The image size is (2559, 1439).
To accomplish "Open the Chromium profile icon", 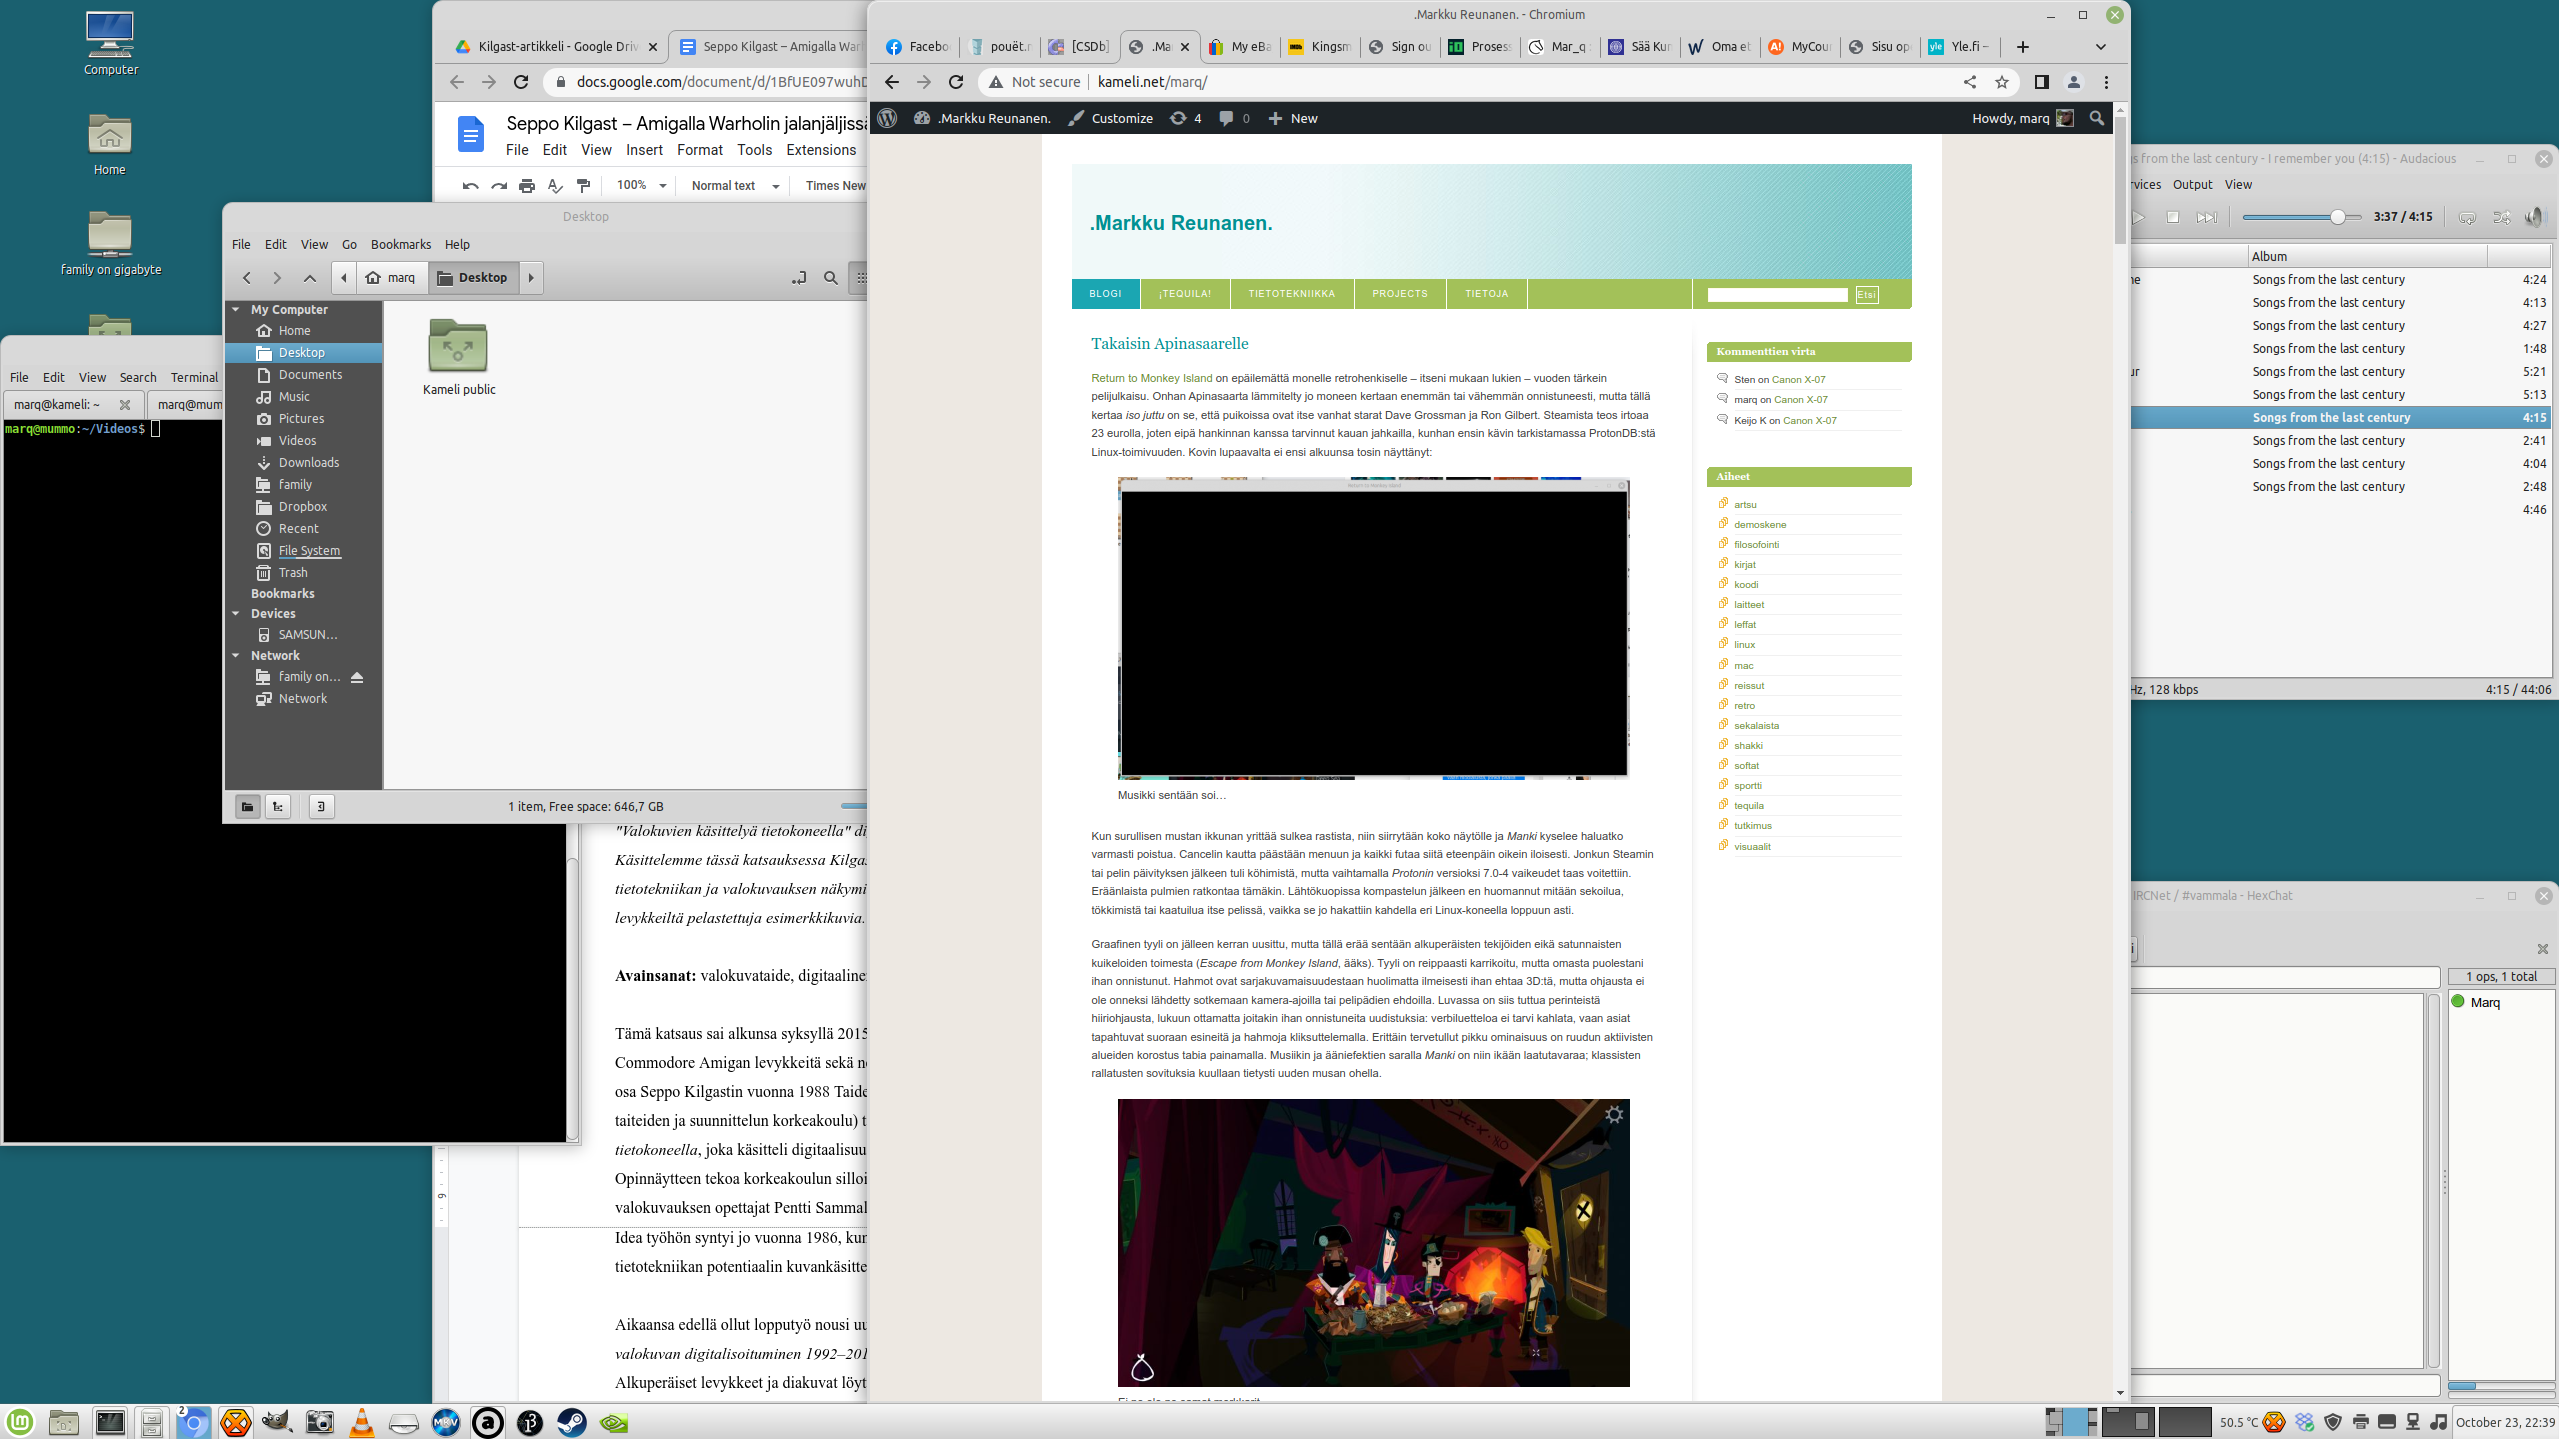I will (2073, 82).
